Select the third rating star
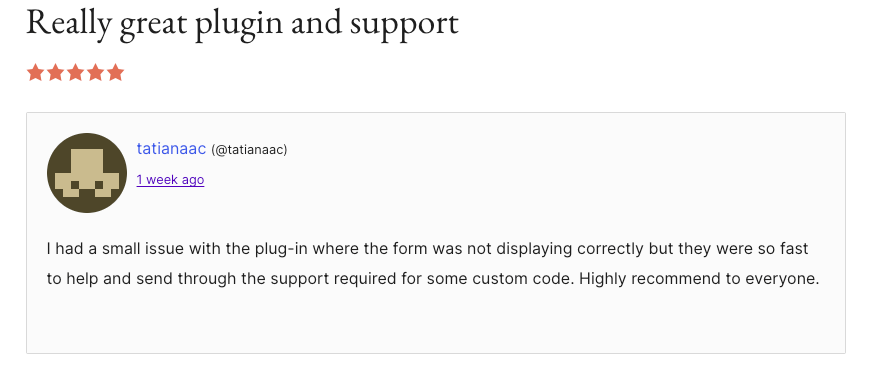Viewport: 869px width, 365px height. [x=75, y=73]
